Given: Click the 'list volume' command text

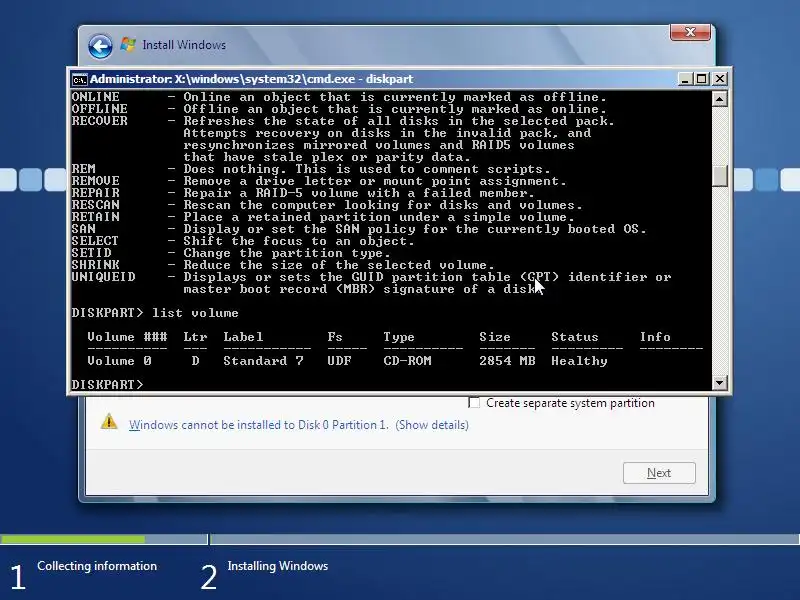Looking at the screenshot, I should (195, 313).
